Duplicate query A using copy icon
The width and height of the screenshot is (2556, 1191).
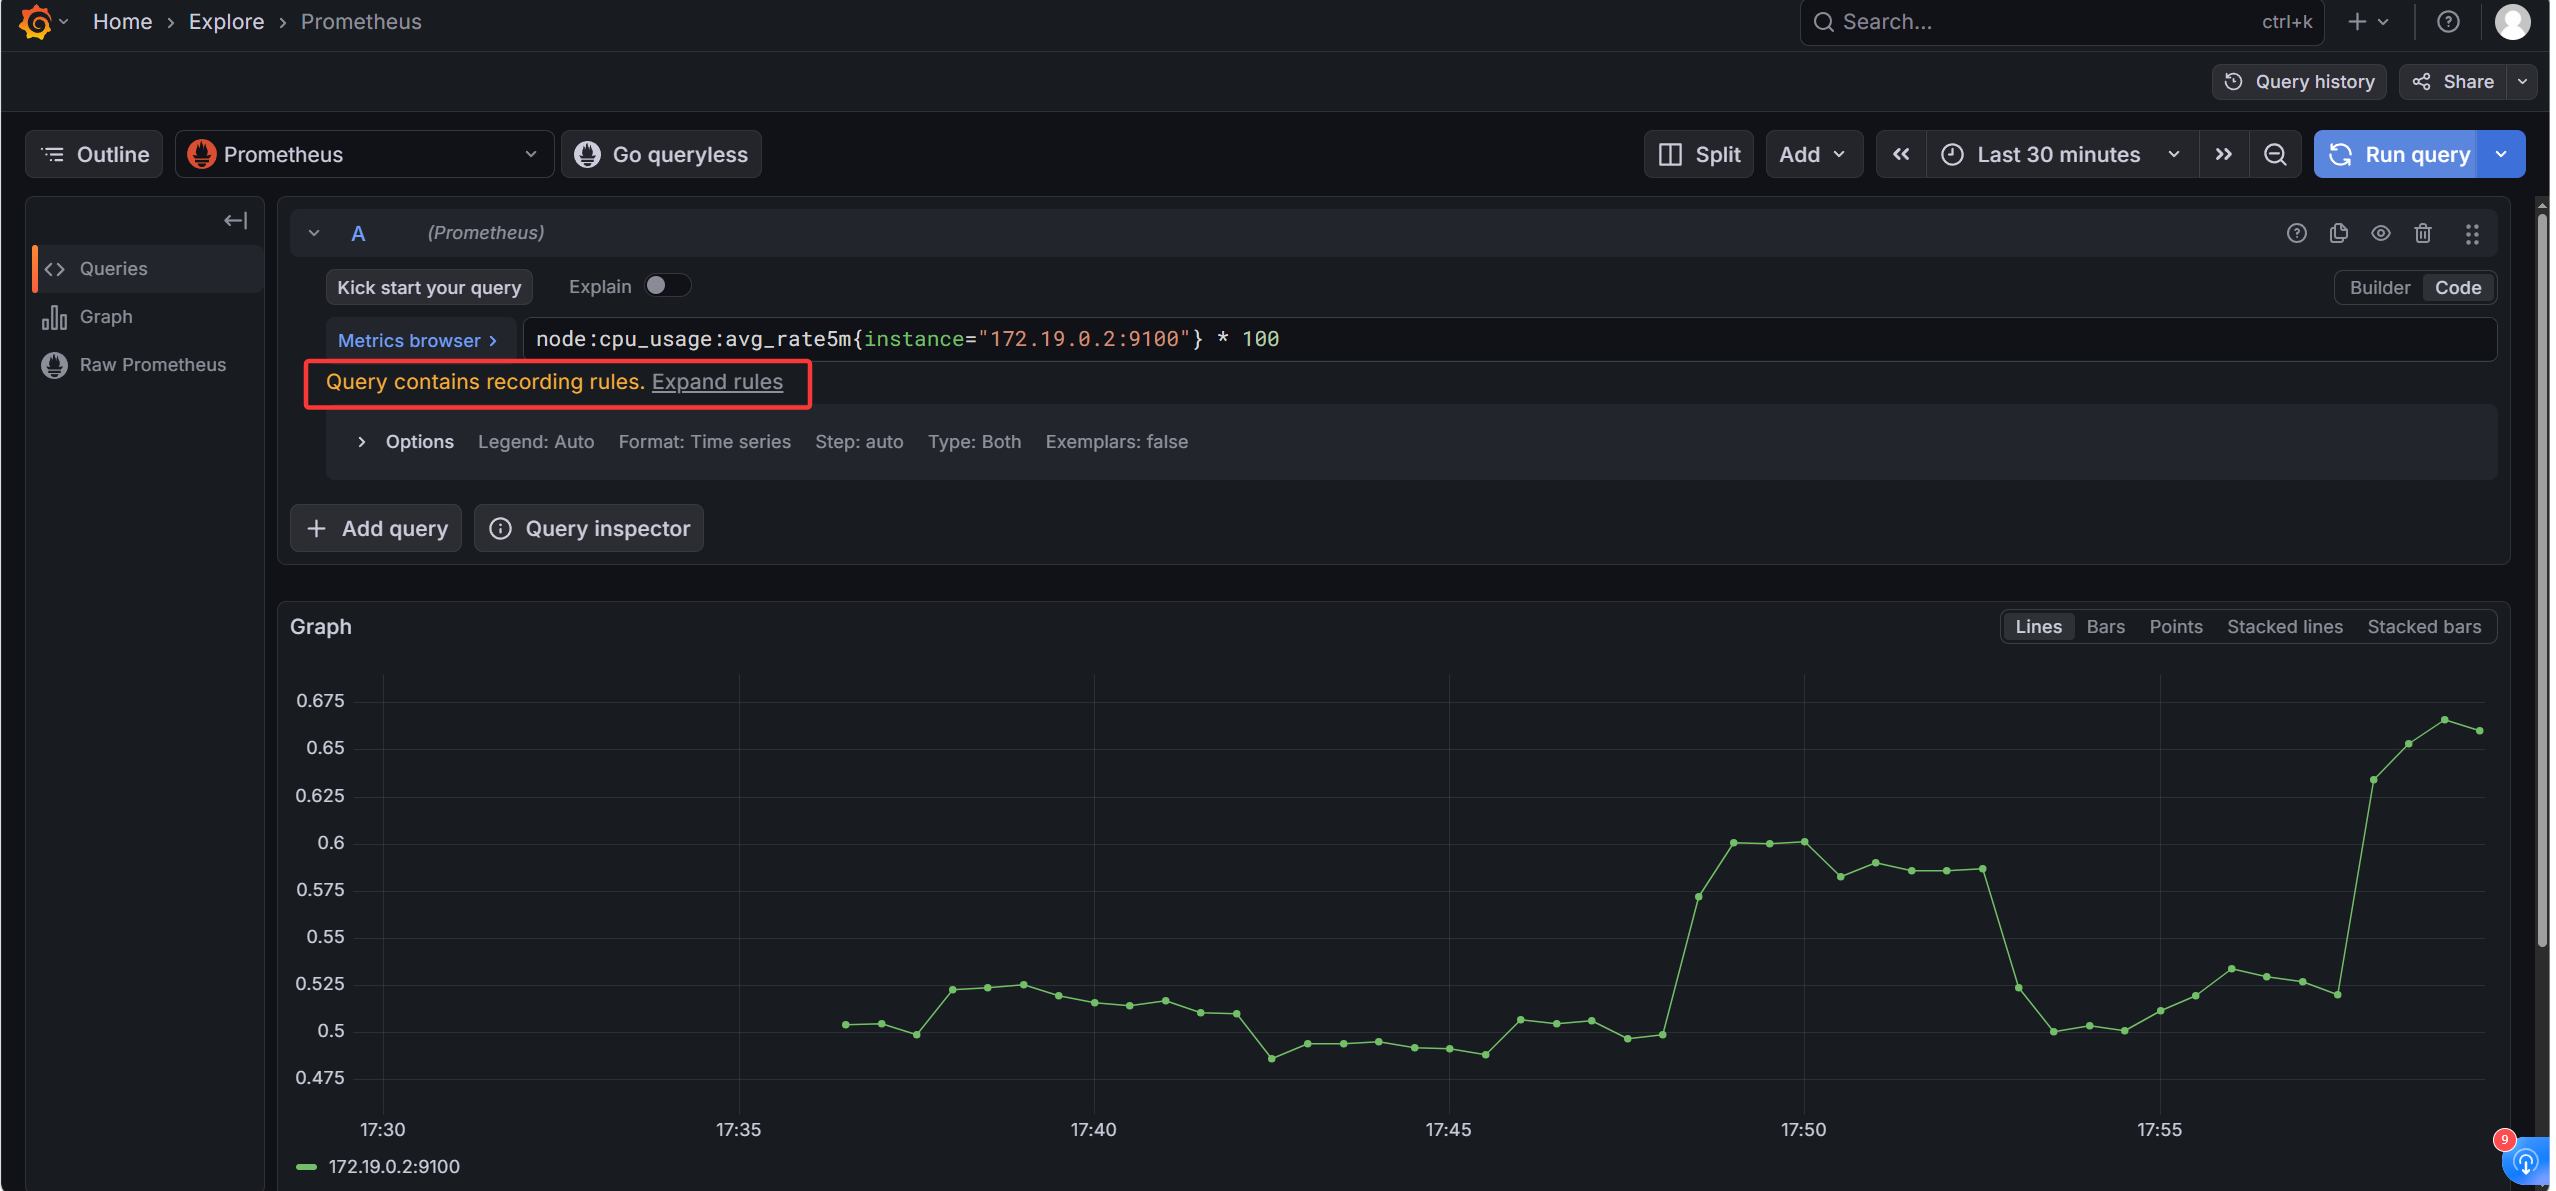point(2338,233)
